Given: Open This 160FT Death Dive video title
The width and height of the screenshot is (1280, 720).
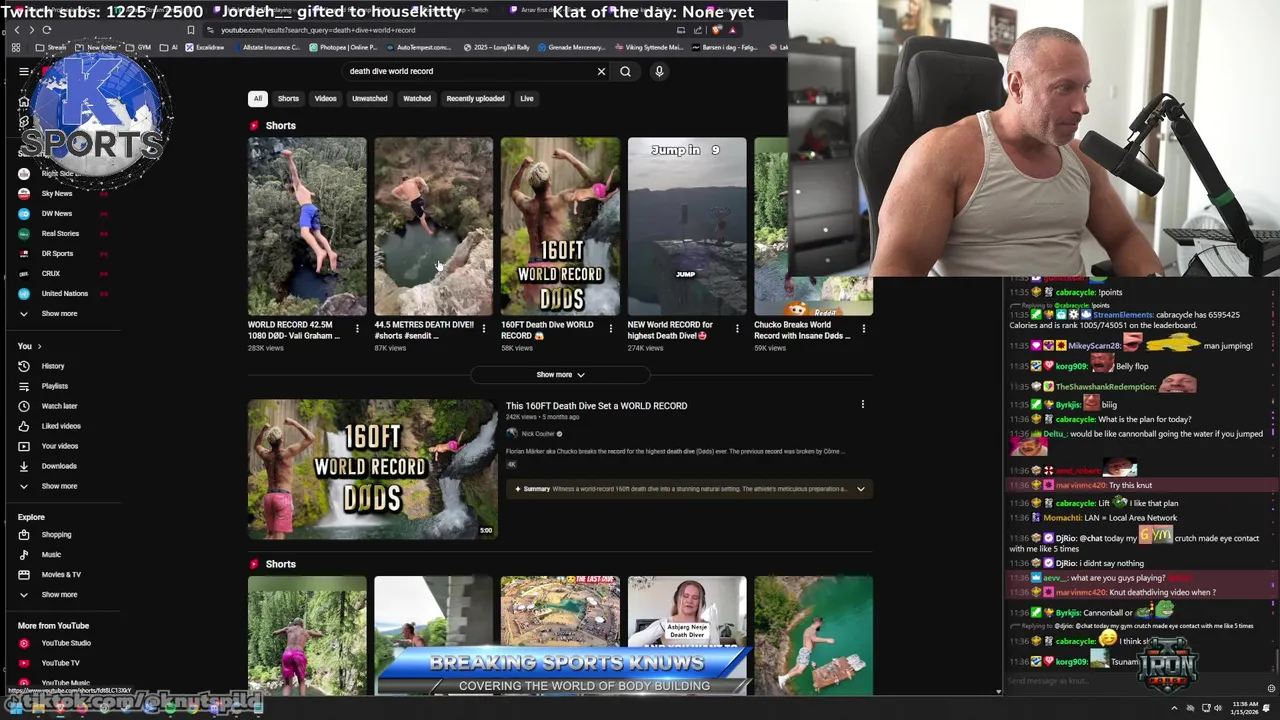Looking at the screenshot, I should coord(596,406).
